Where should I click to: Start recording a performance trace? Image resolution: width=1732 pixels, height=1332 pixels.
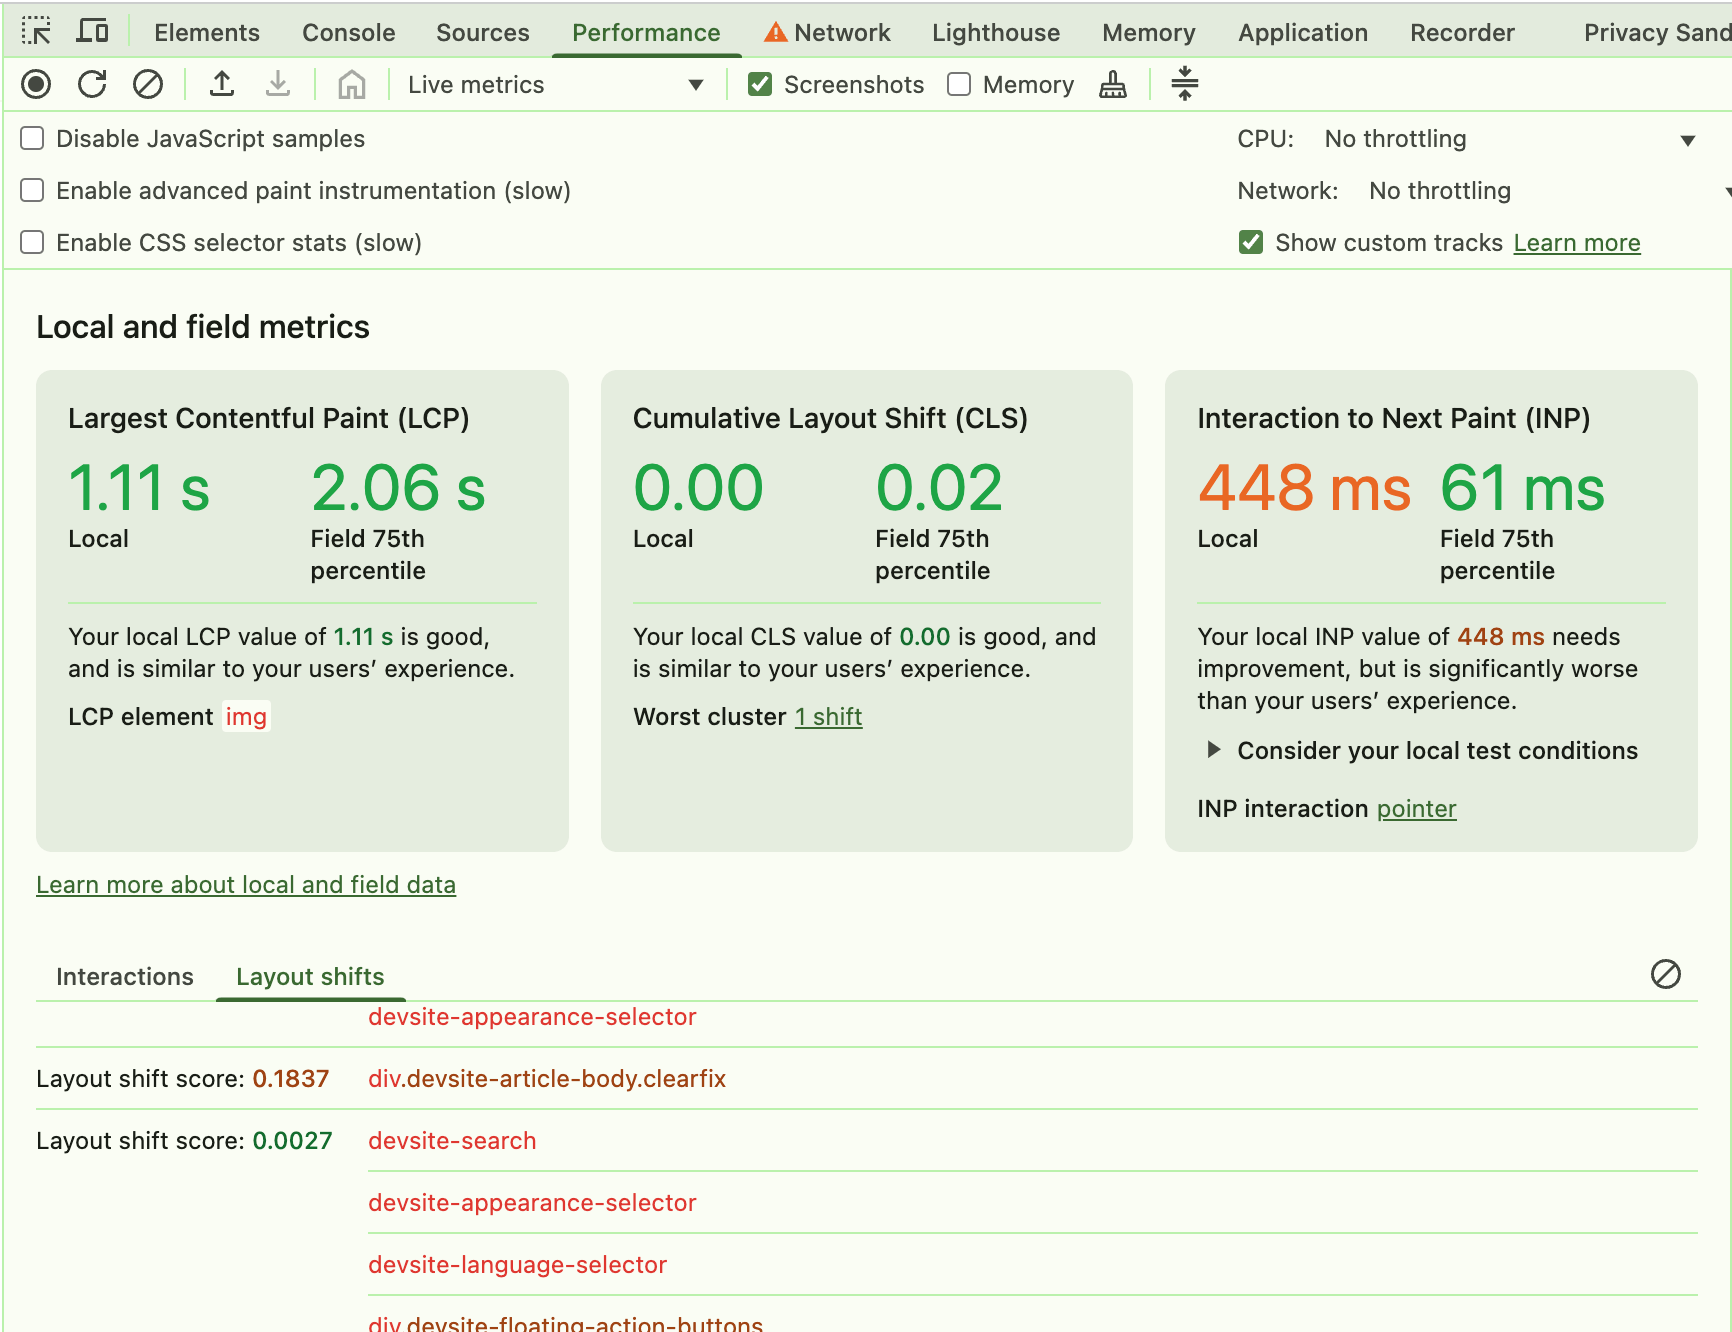pyautogui.click(x=36, y=84)
